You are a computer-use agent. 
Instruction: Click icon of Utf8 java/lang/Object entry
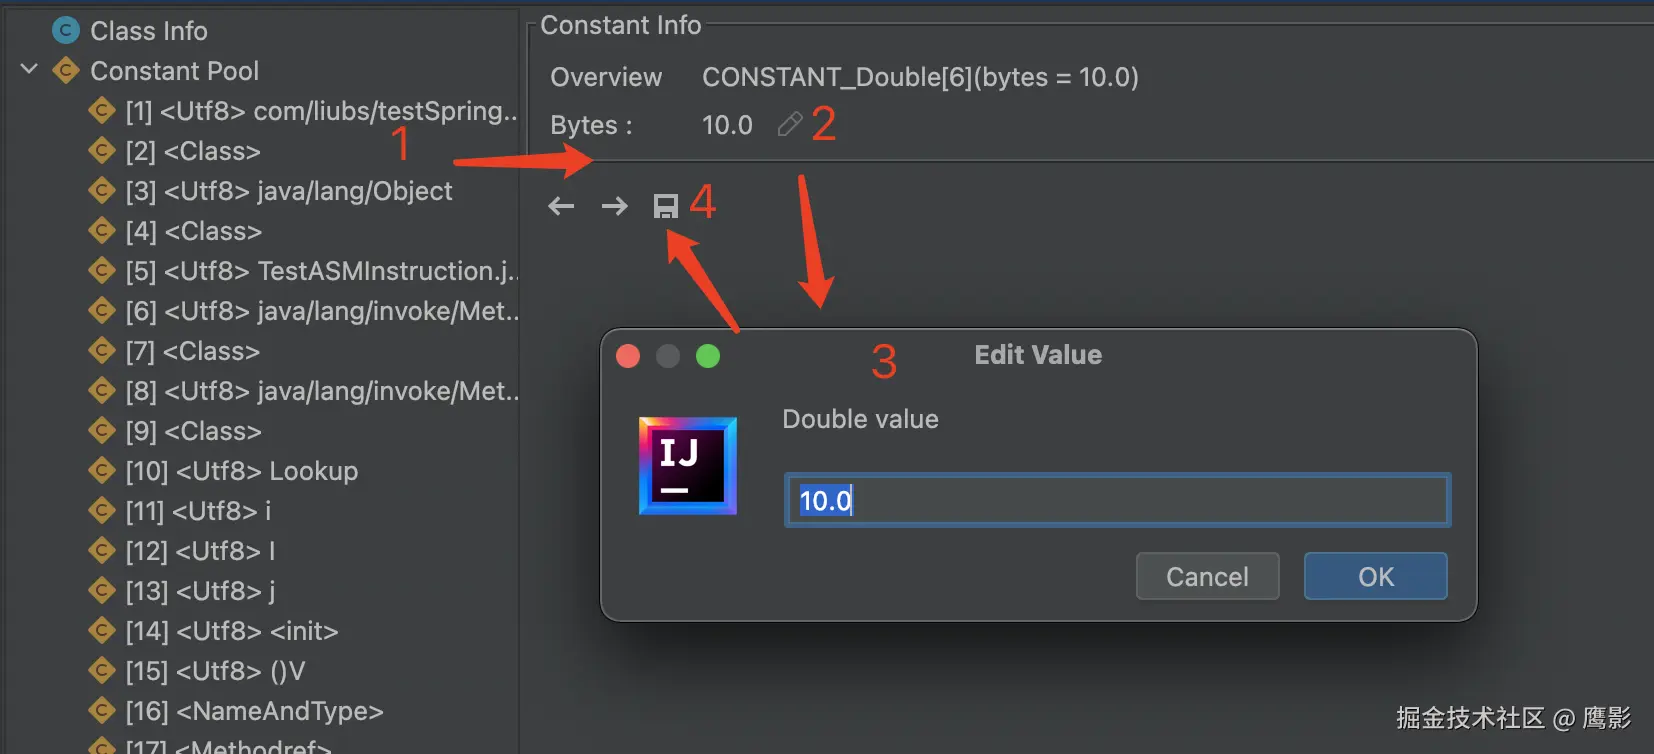coord(101,191)
